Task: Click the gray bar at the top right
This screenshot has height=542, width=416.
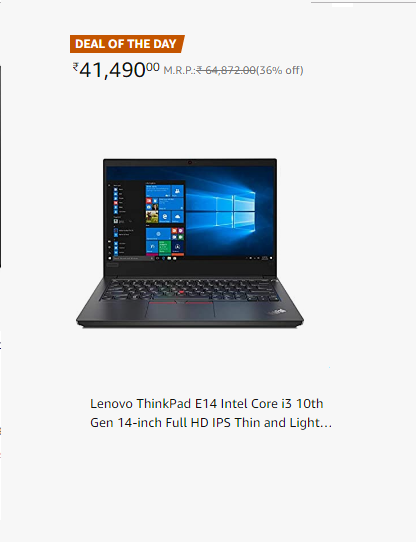Action: click(x=363, y=2)
